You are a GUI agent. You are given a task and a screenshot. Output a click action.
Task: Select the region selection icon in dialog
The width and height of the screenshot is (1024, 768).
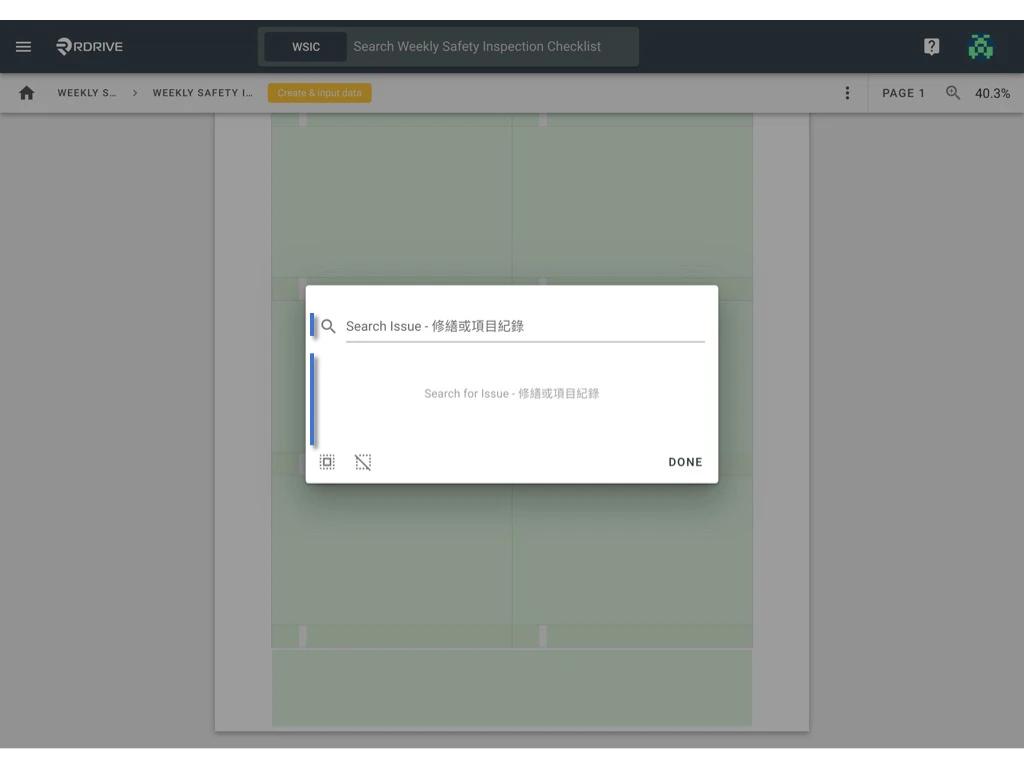click(327, 461)
